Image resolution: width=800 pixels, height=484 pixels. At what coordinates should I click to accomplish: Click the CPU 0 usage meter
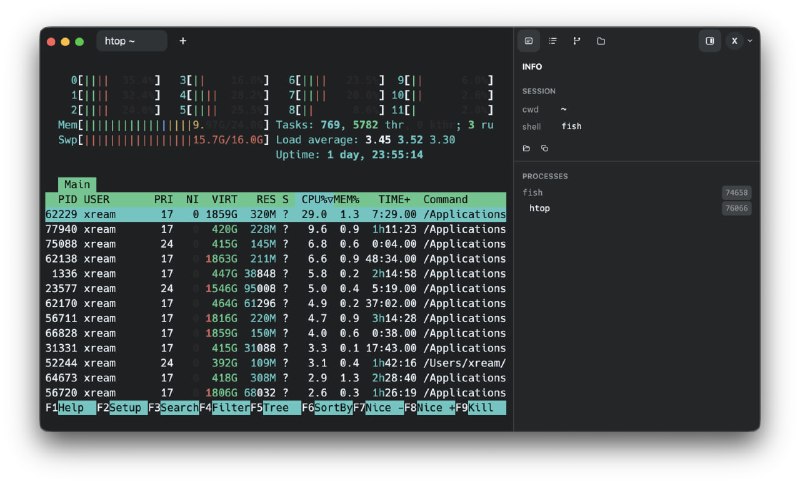(115, 80)
